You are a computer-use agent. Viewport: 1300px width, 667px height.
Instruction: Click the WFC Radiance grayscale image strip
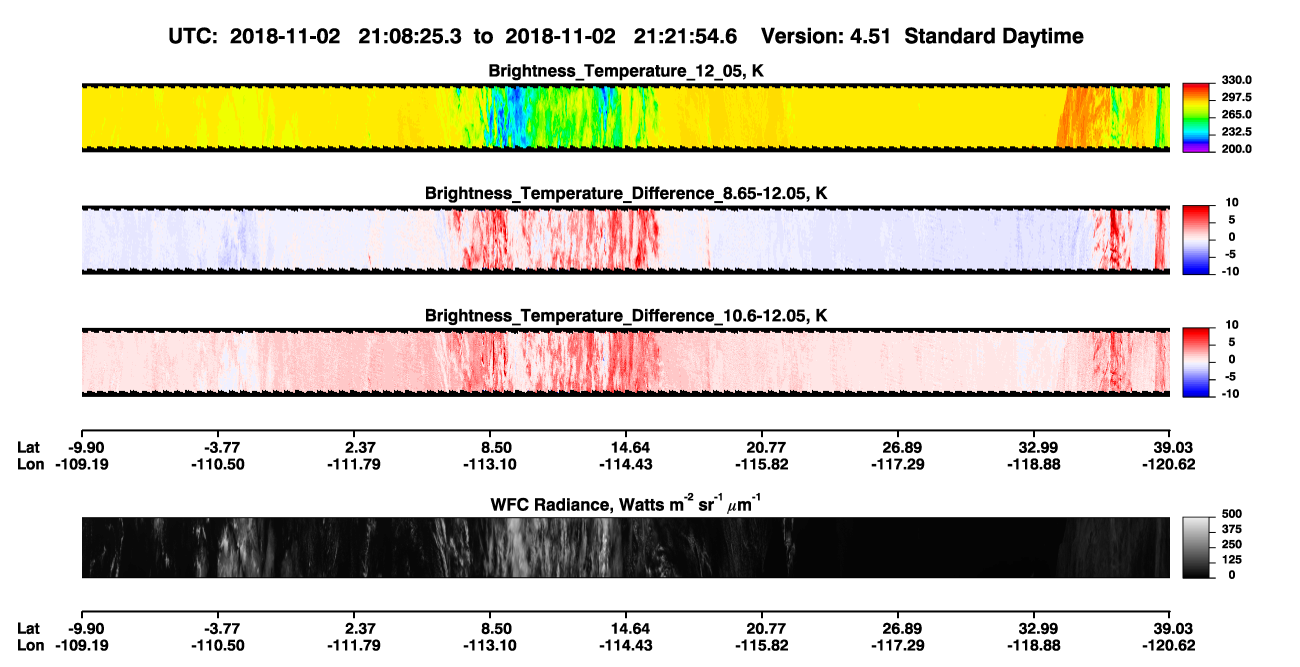click(625, 547)
